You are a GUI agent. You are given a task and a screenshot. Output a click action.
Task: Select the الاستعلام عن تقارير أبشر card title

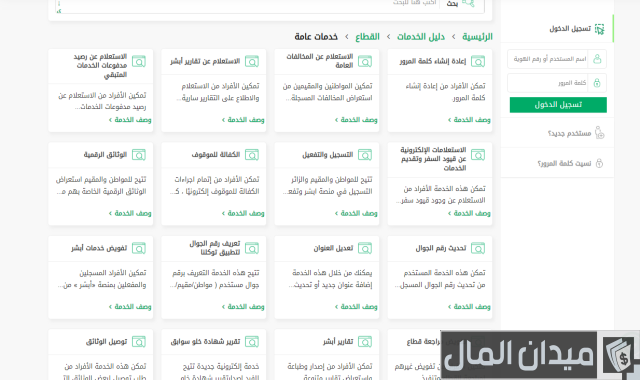tap(205, 61)
